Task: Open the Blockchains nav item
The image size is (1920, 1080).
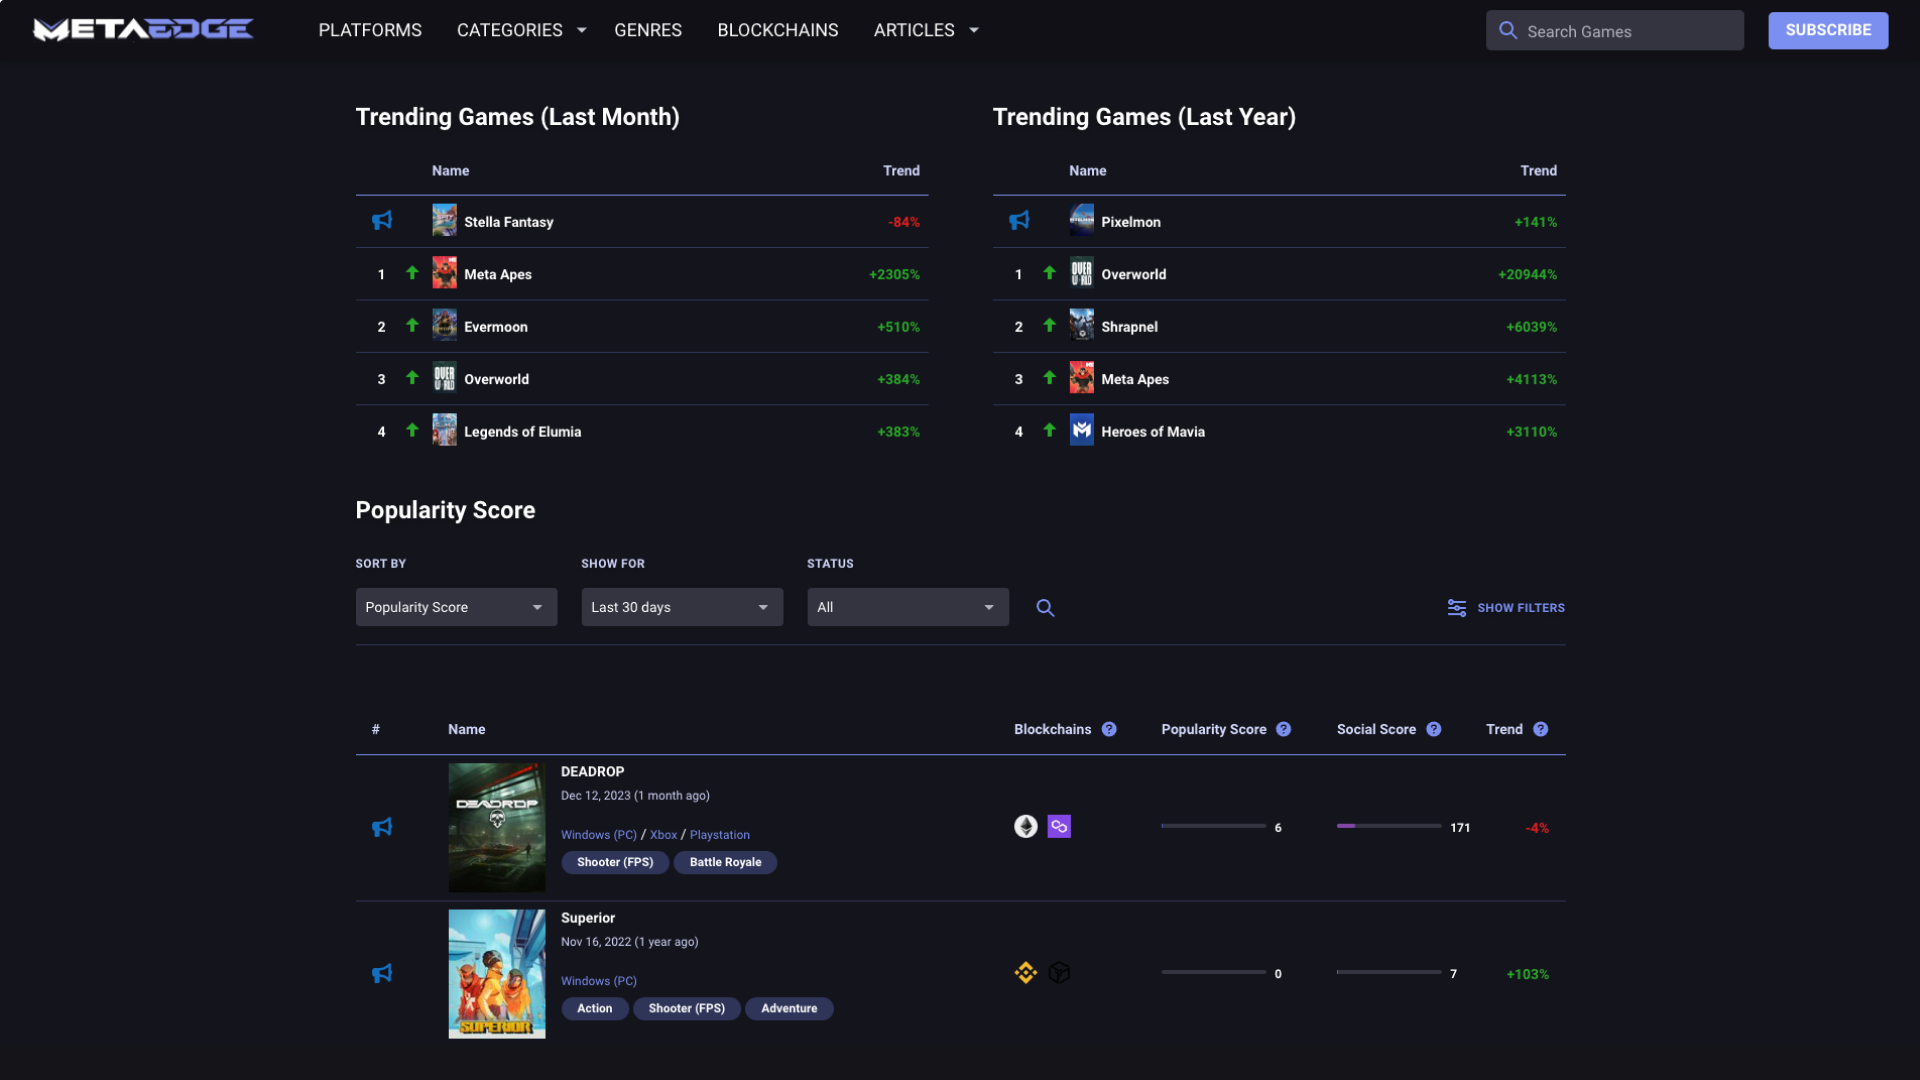Action: (778, 30)
